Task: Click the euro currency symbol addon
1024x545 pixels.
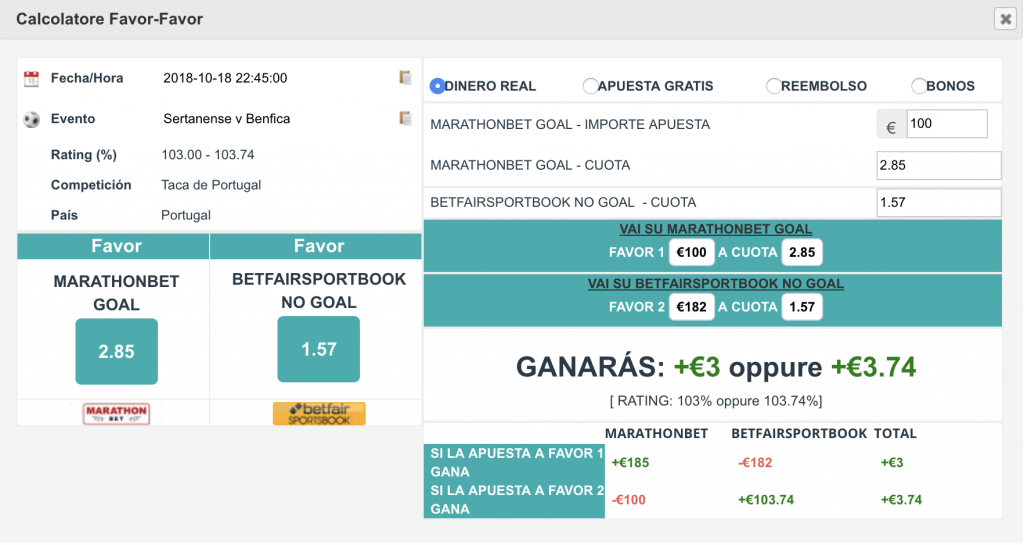Action: [x=891, y=124]
